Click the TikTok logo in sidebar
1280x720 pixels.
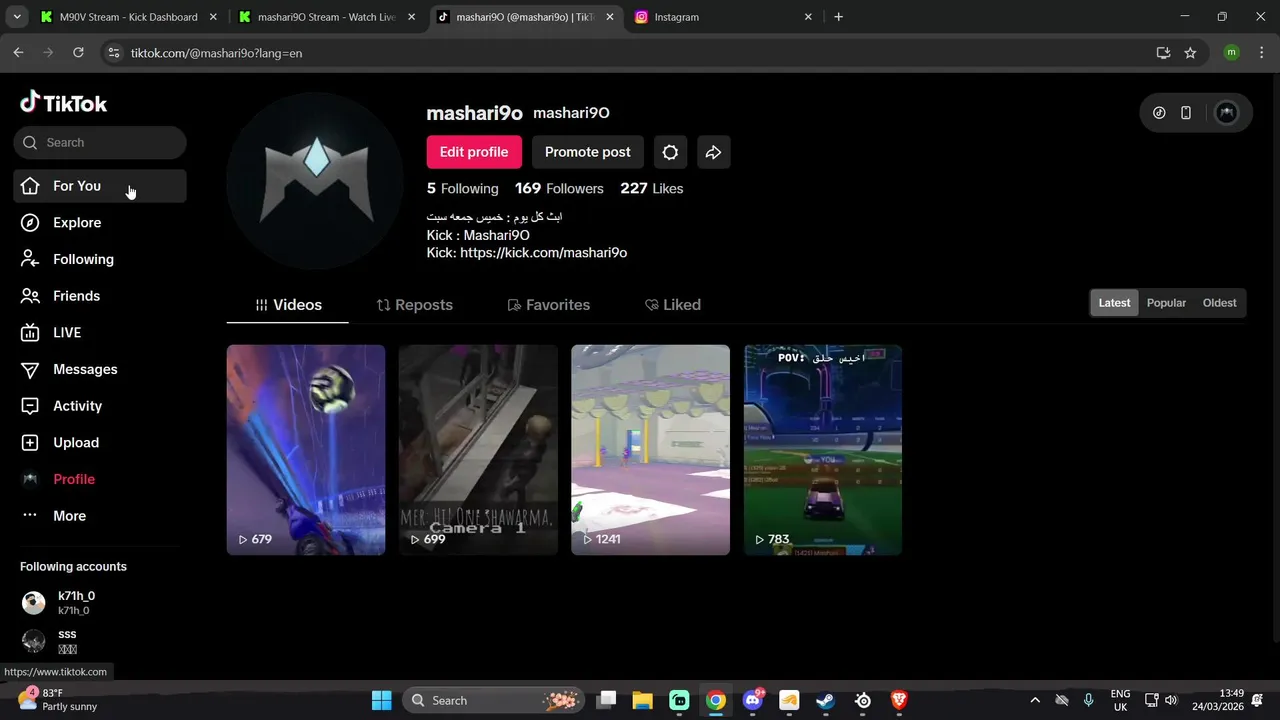click(x=63, y=103)
